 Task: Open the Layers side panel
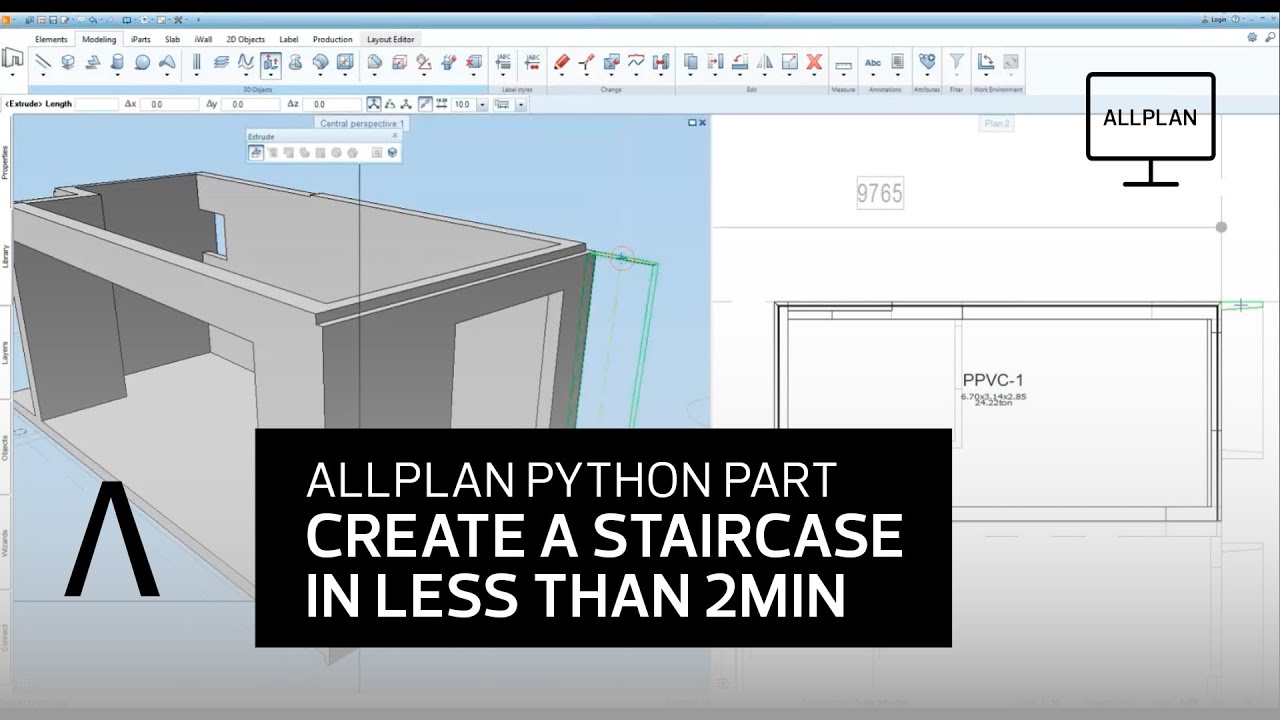pos(5,351)
